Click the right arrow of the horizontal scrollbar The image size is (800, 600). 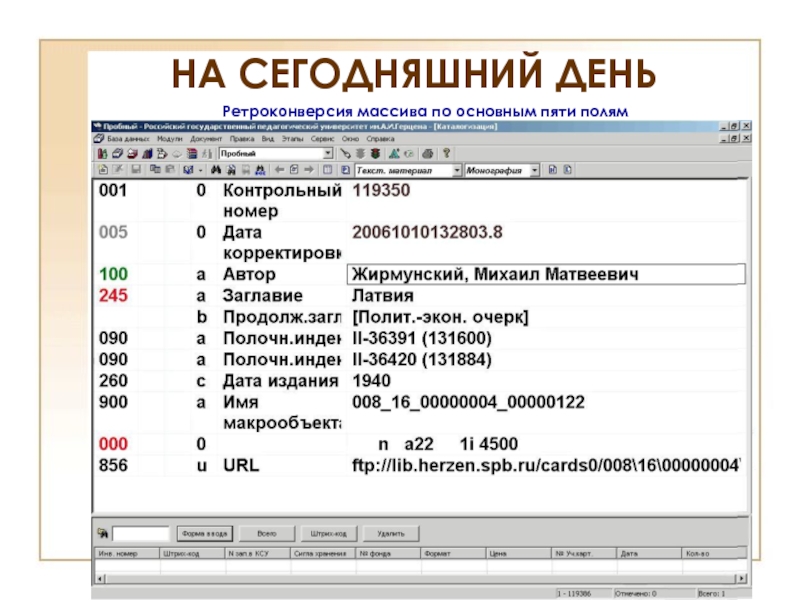tap(743, 578)
